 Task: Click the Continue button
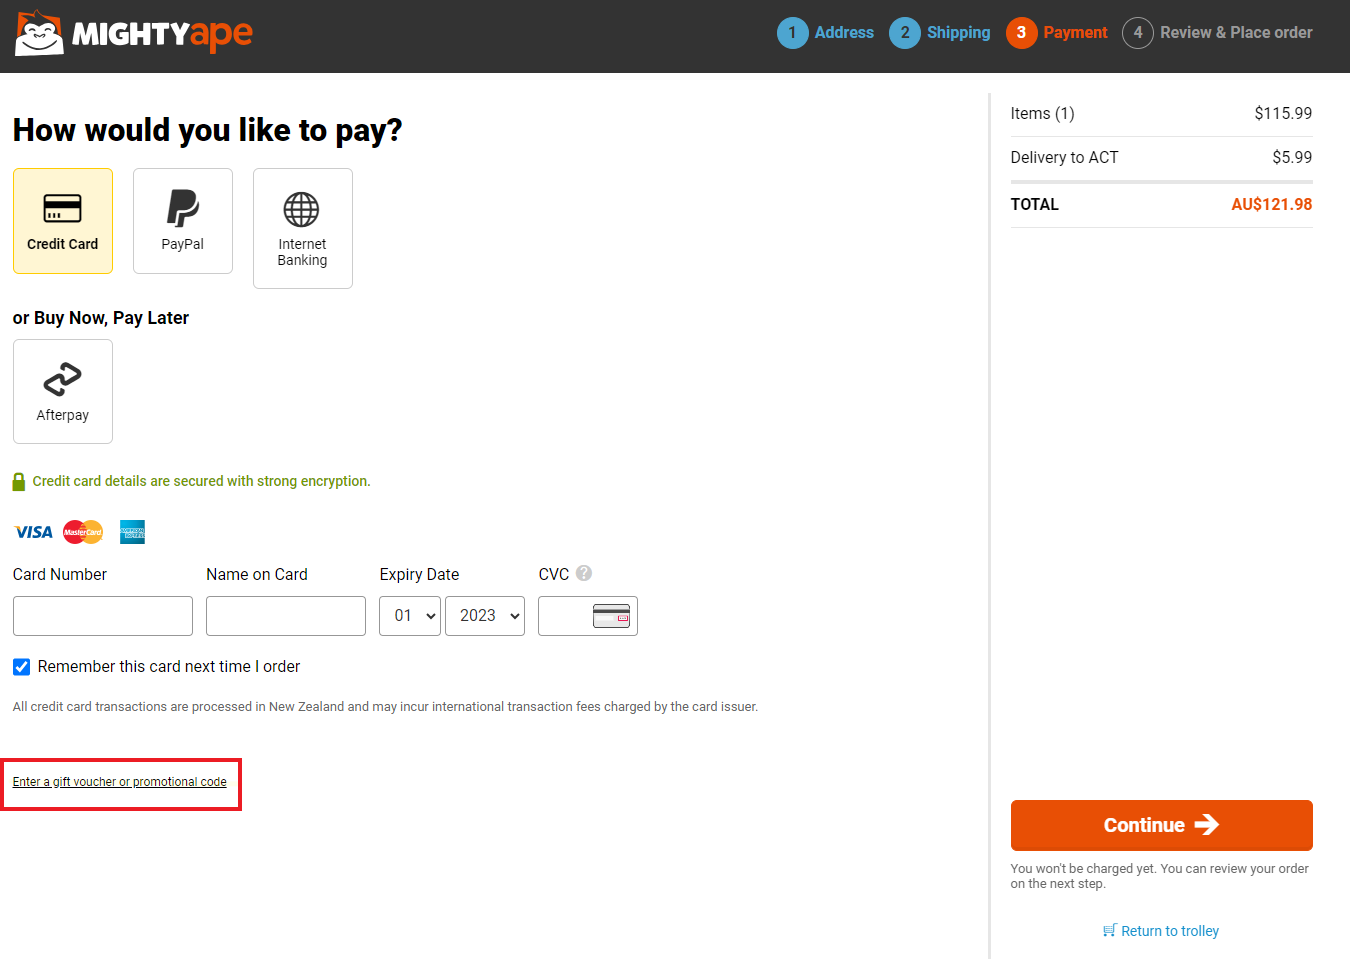[1162, 825]
